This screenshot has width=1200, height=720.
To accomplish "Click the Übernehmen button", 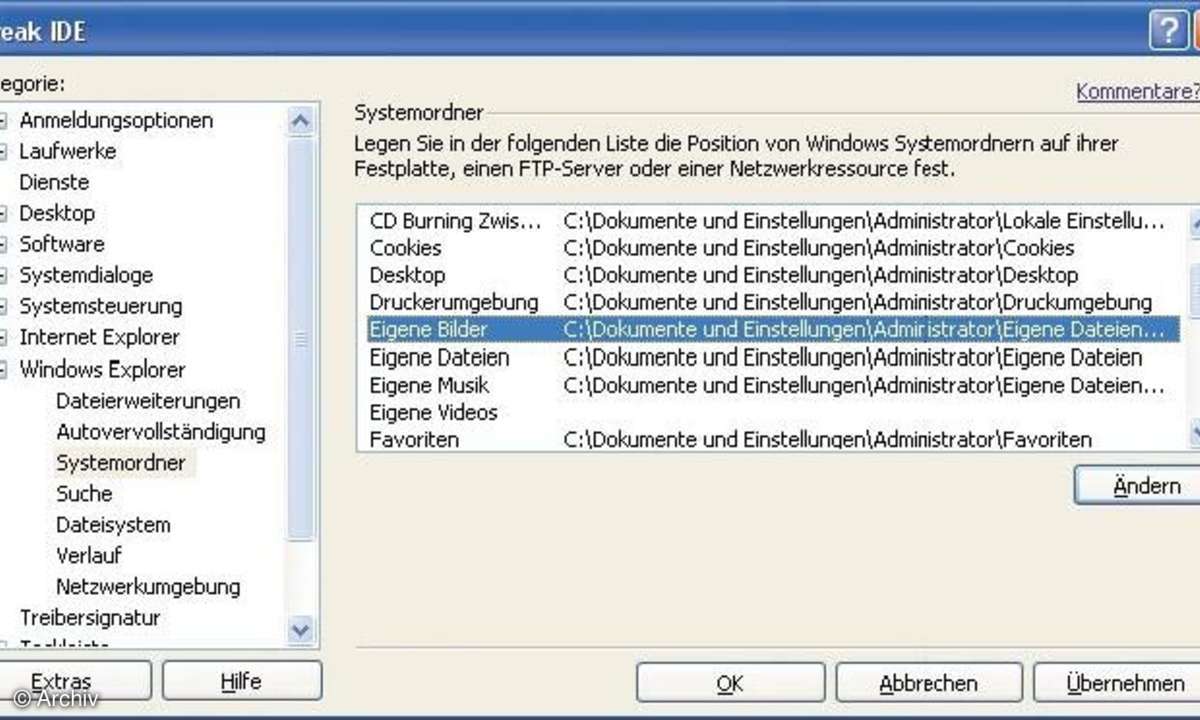I will tap(1118, 684).
